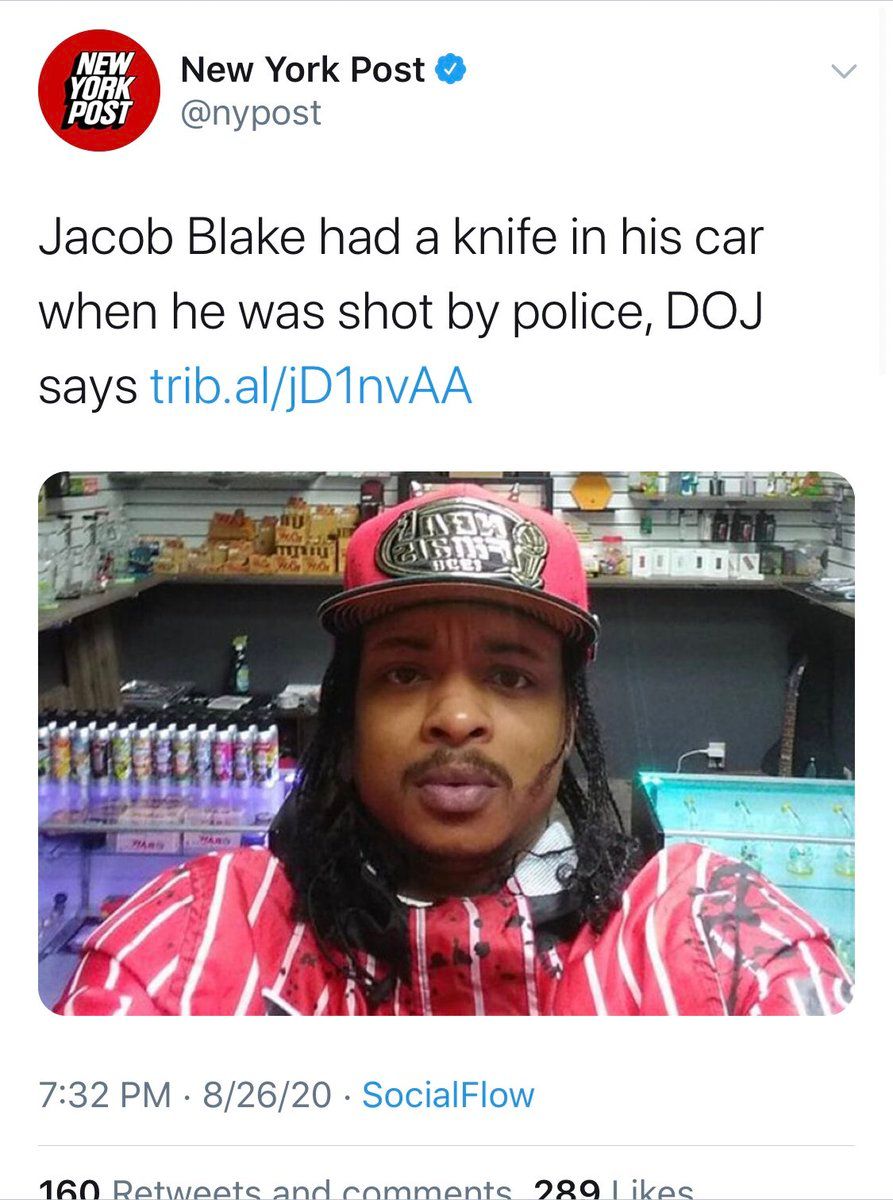
Task: Click the New York Post display name
Action: [x=303, y=70]
